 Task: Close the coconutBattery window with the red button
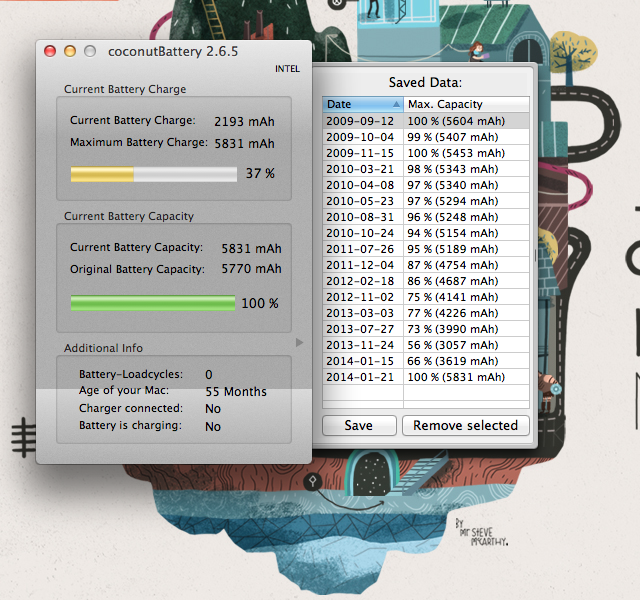[x=50, y=51]
